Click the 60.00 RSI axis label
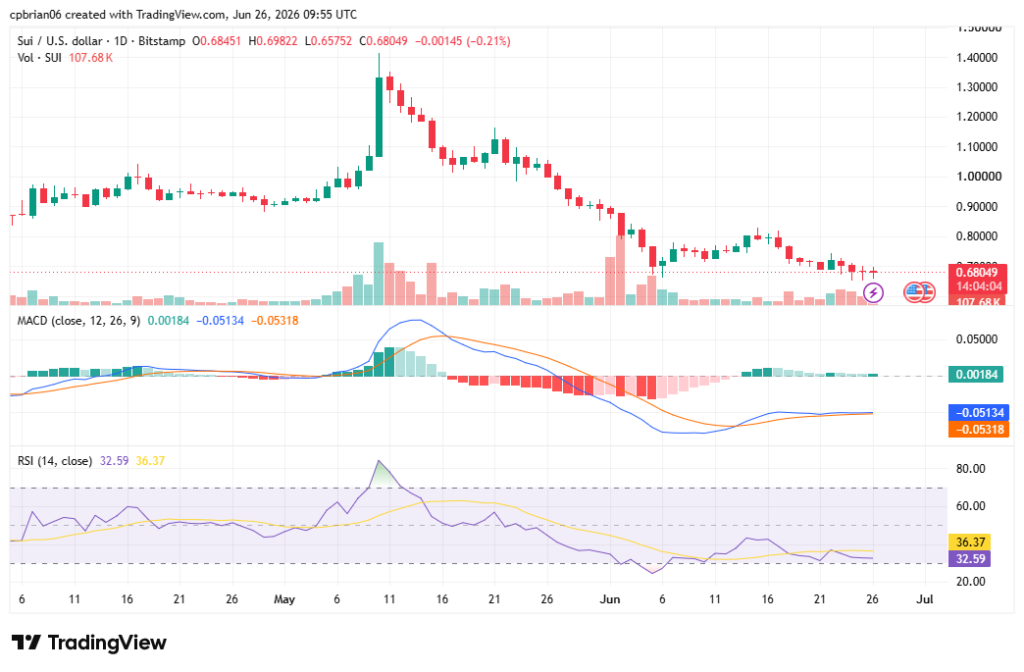The width and height of the screenshot is (1024, 672). point(970,506)
